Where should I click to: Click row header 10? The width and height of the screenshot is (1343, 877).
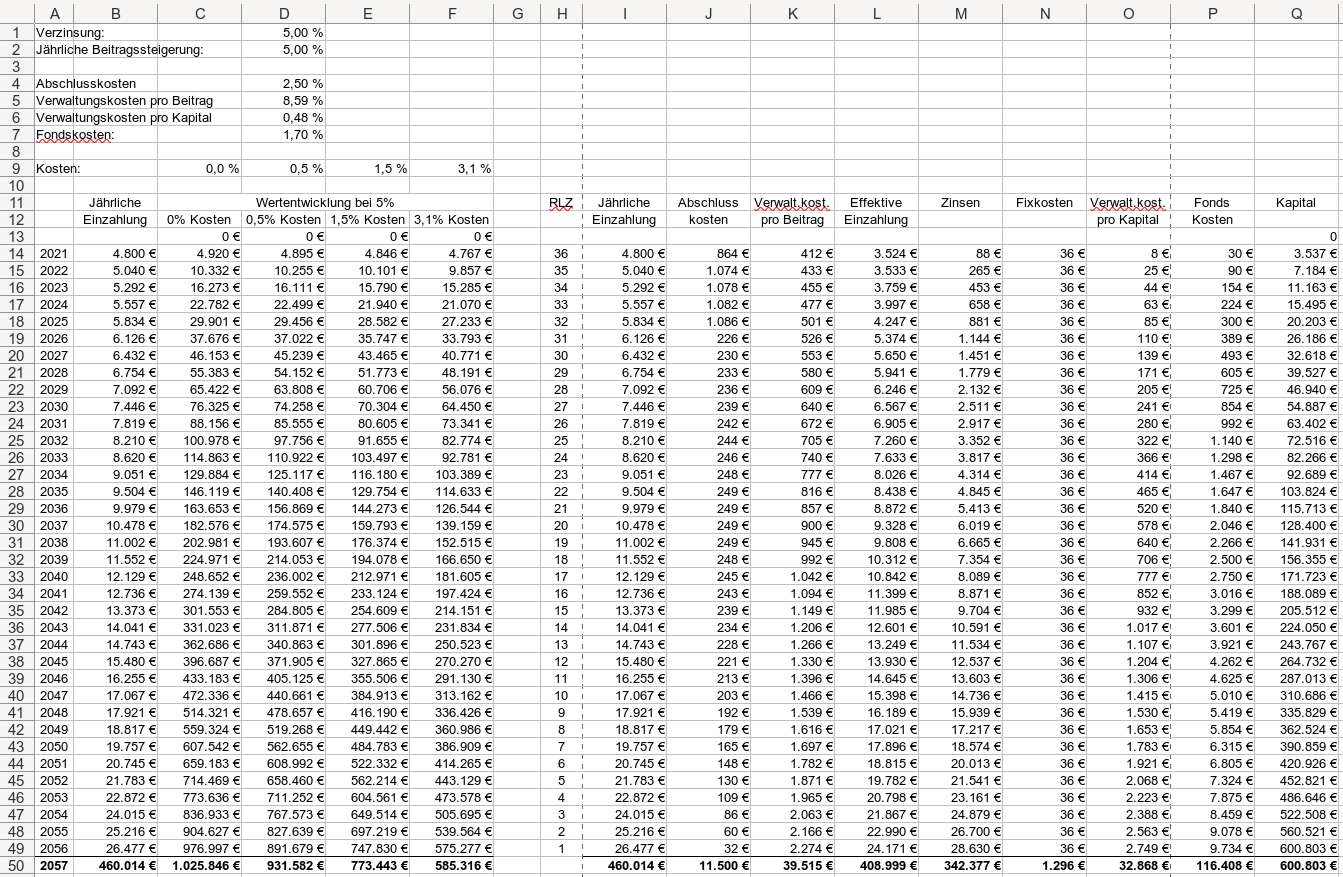(x=17, y=185)
